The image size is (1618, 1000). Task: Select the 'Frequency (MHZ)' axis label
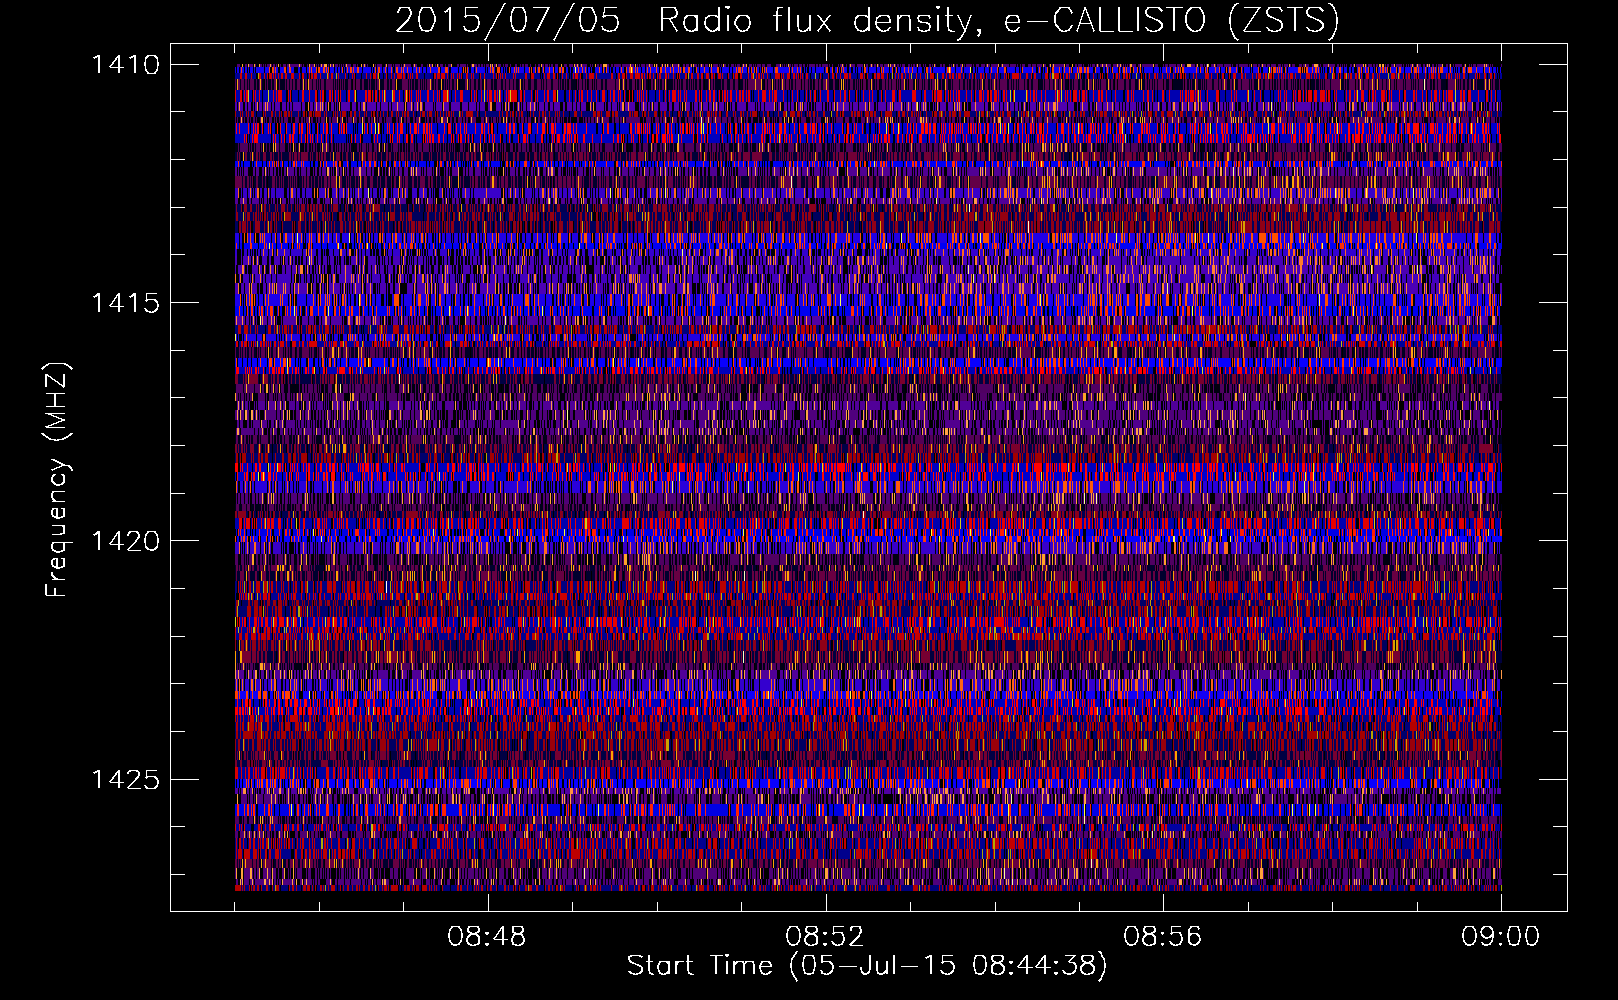[57, 480]
